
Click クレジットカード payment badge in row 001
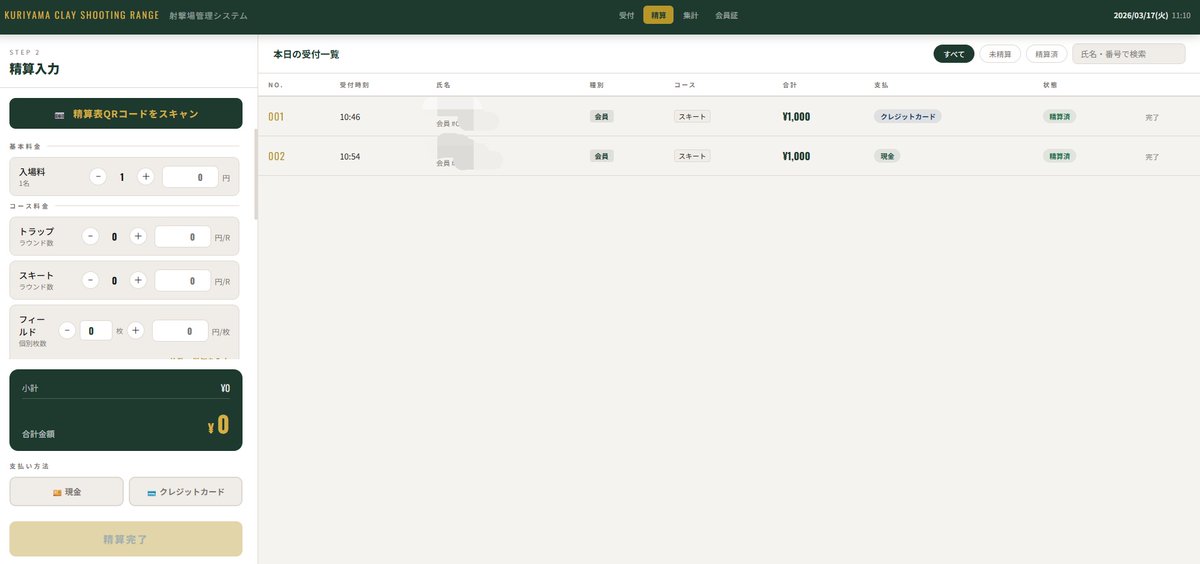(x=908, y=116)
